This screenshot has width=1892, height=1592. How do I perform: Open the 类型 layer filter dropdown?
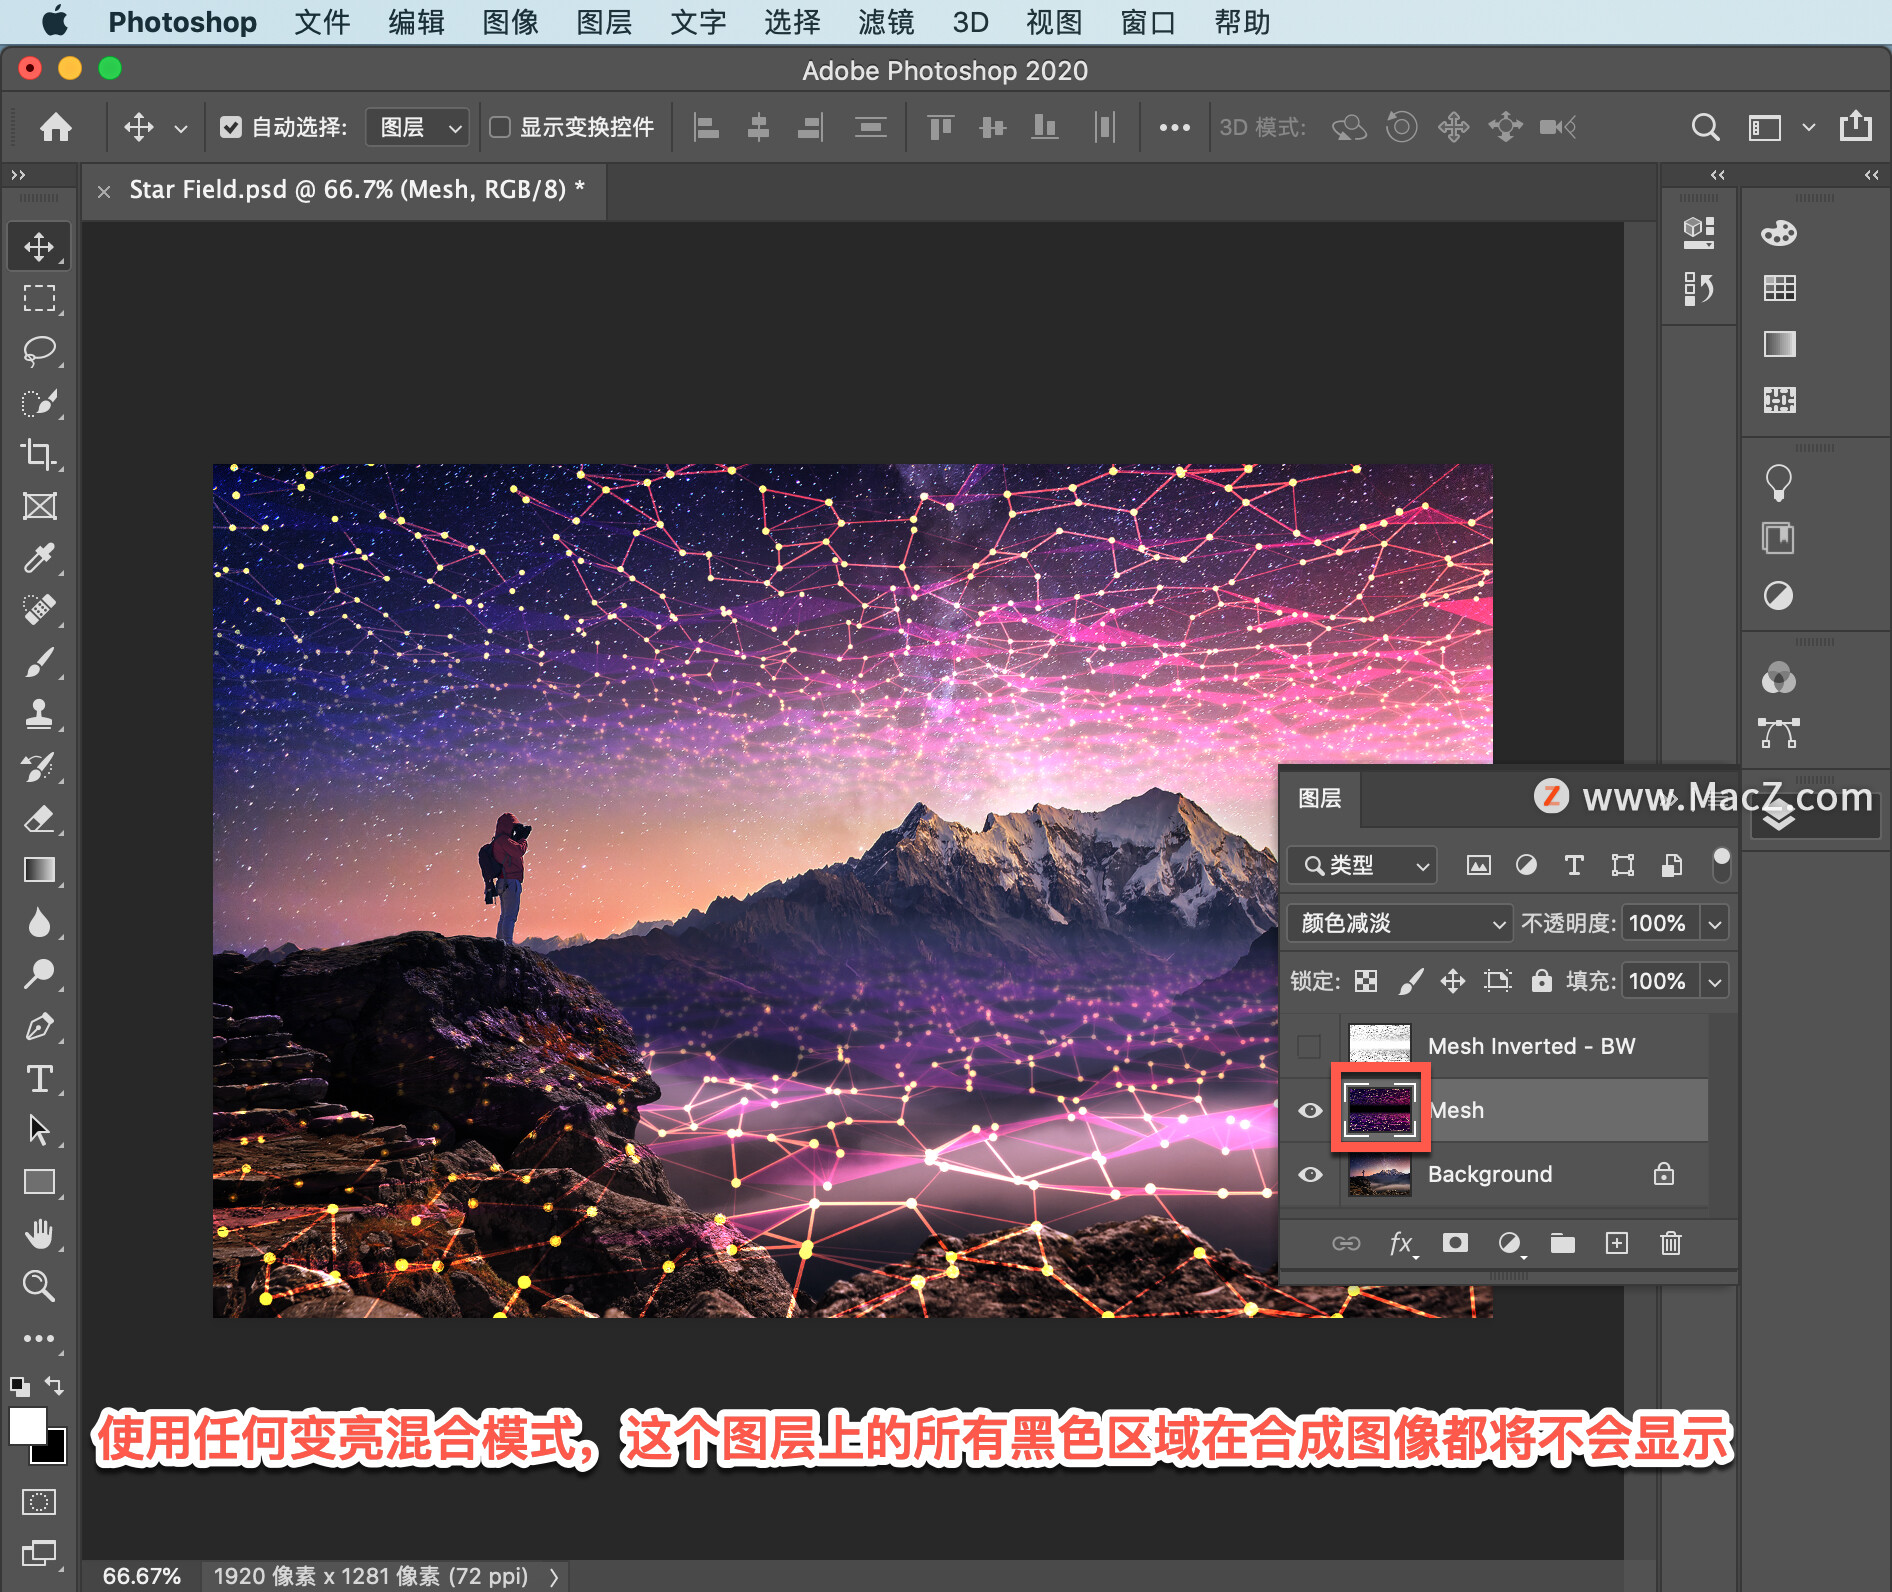1362,865
